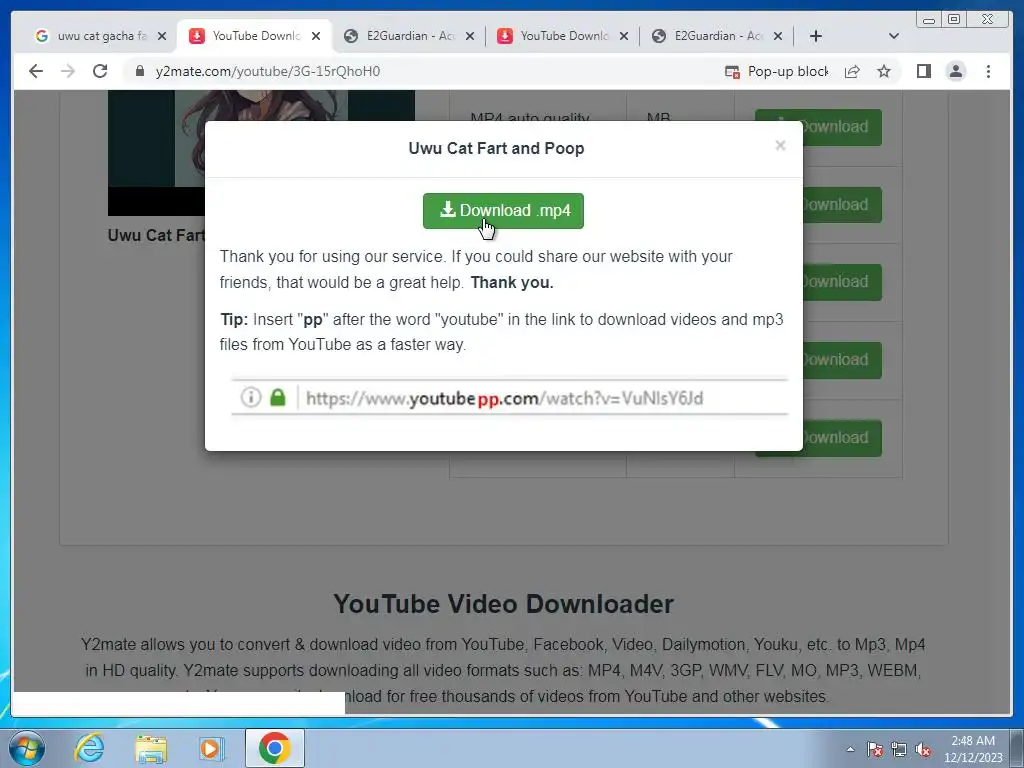Open Action Center flag icon
The height and width of the screenshot is (768, 1024).
[x=875, y=749]
